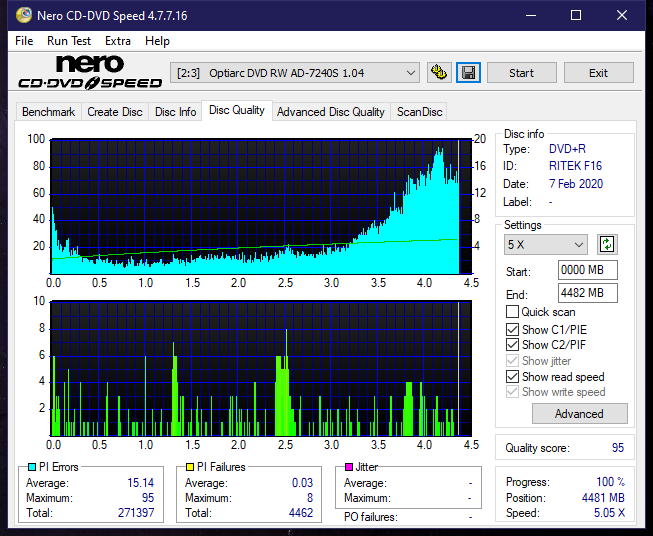The width and height of the screenshot is (653, 536).
Task: Click the PI Errors maximum 95
Action: (148, 498)
